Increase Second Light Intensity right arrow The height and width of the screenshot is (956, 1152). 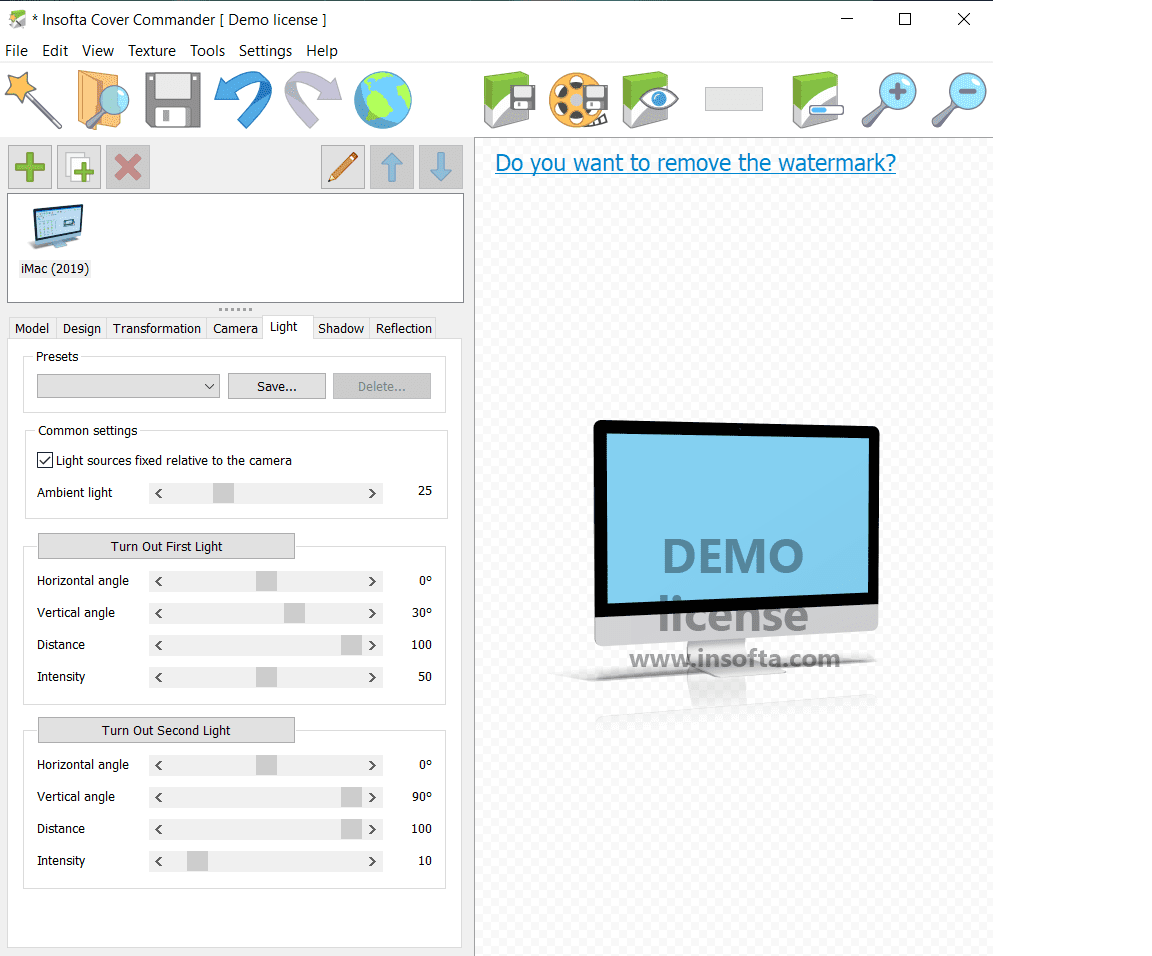pyautogui.click(x=372, y=861)
